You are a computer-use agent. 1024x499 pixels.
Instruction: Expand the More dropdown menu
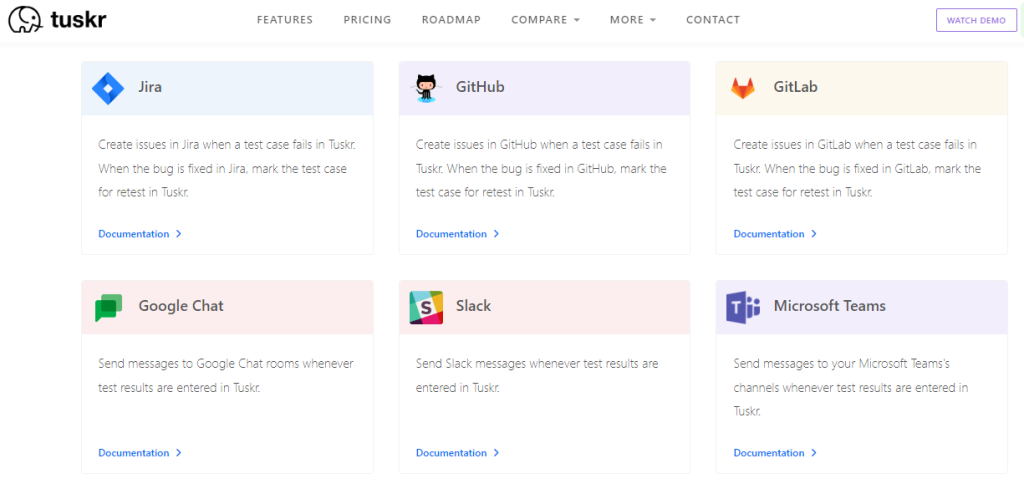[x=633, y=20]
